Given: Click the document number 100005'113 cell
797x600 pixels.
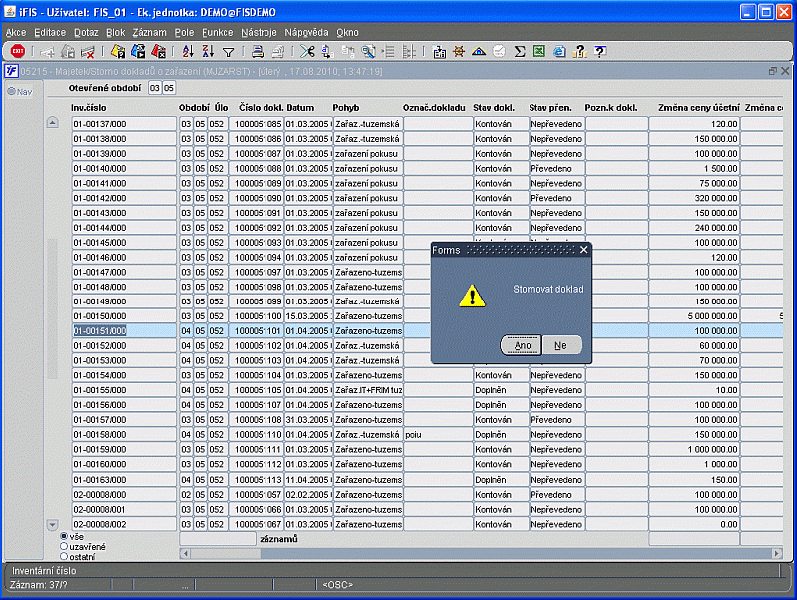Looking at the screenshot, I should coord(256,479).
